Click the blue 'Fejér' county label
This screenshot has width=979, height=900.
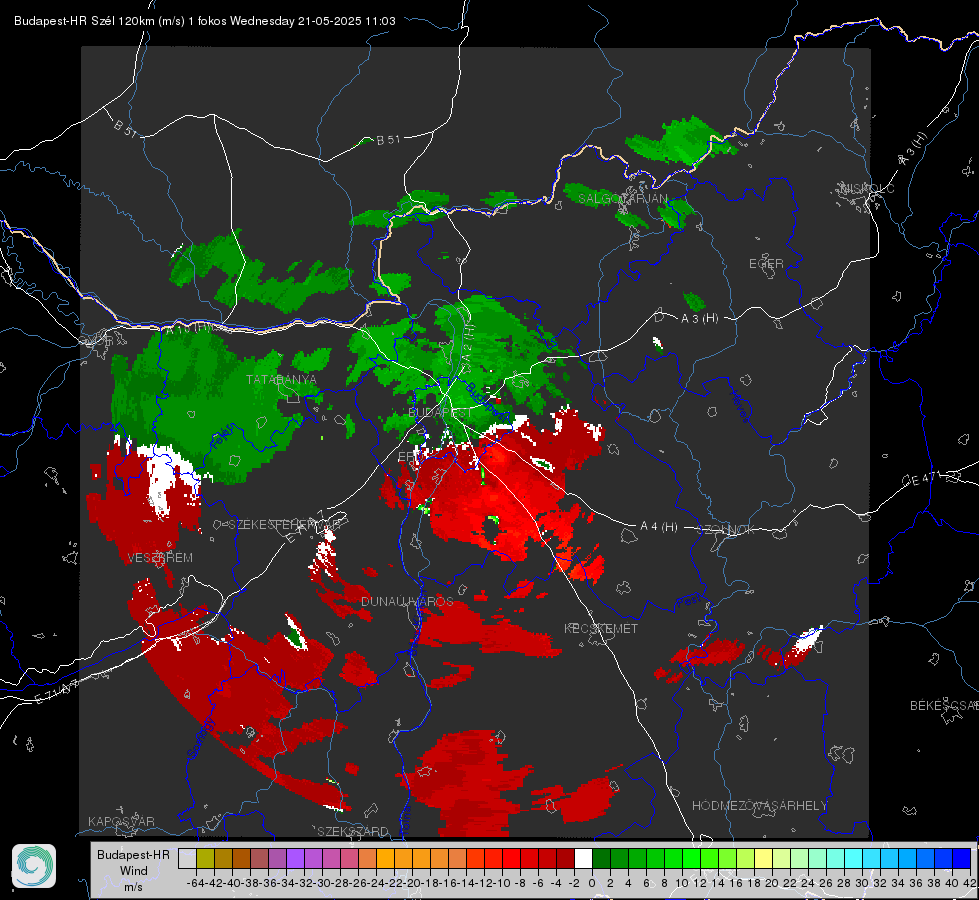tap(222, 437)
